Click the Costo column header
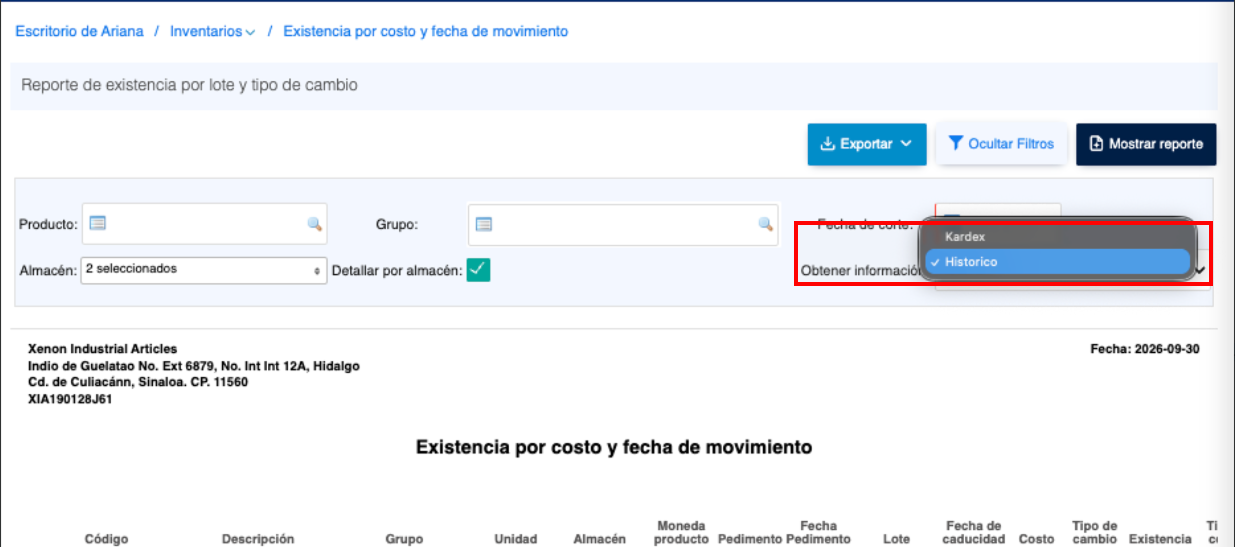Image resolution: width=1235 pixels, height=547 pixels. point(1037,539)
